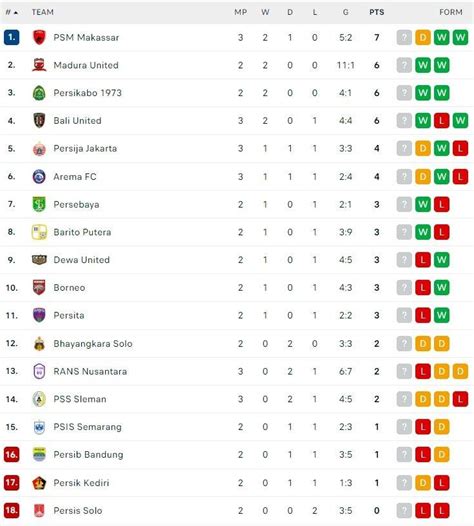Click the Arema FC blue logo
This screenshot has height=526, width=474.
coord(39,176)
